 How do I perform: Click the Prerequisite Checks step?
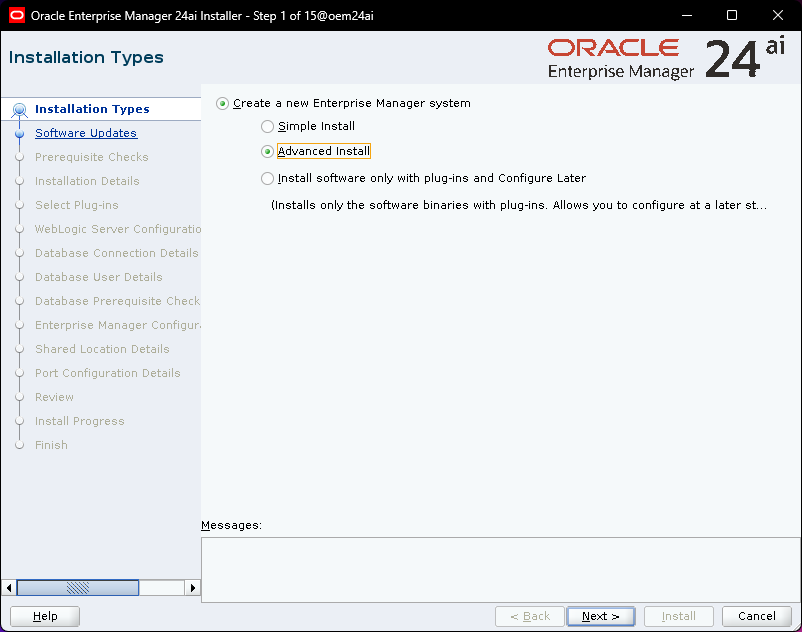tap(91, 157)
